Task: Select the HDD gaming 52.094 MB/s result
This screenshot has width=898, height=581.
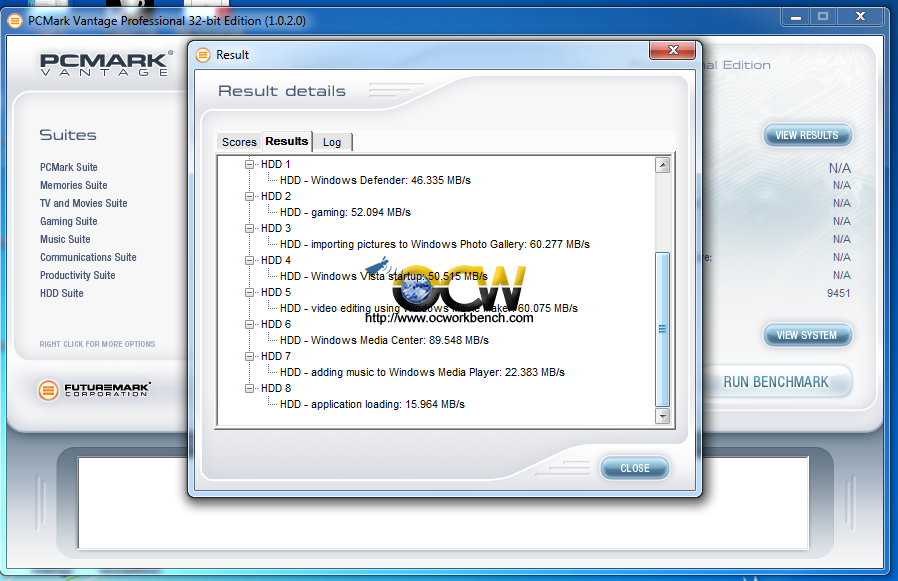Action: (345, 213)
